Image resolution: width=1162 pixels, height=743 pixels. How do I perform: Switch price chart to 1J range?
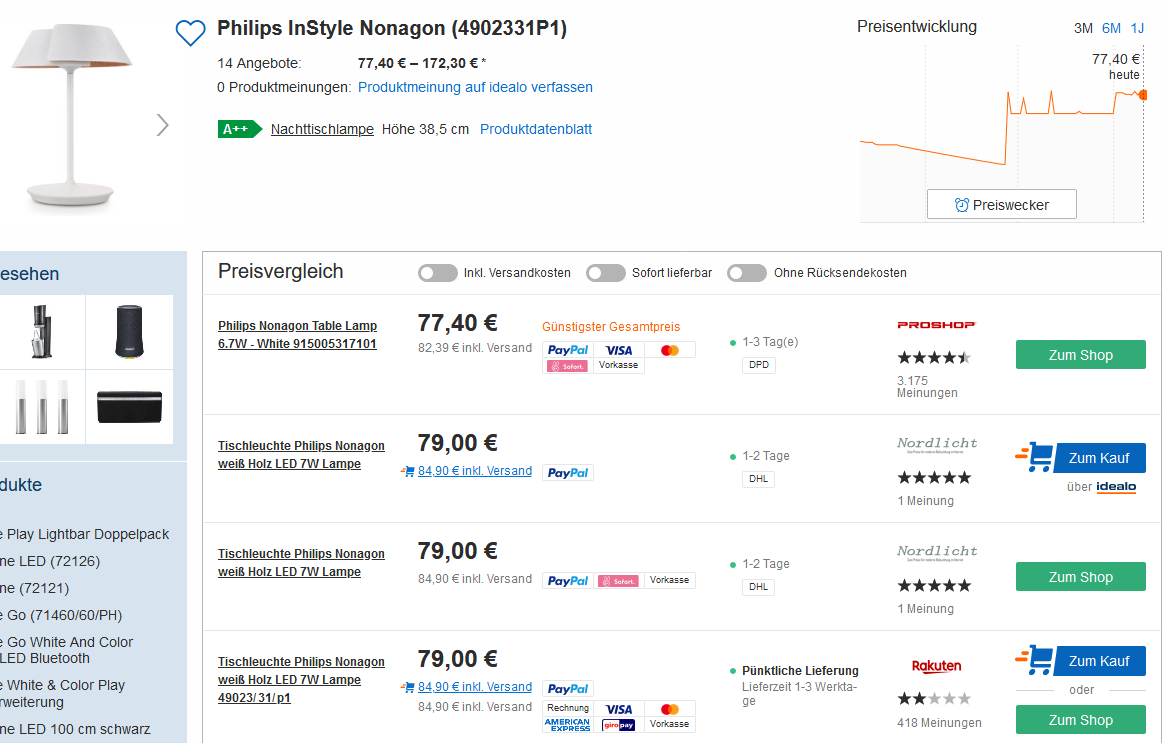[1137, 28]
